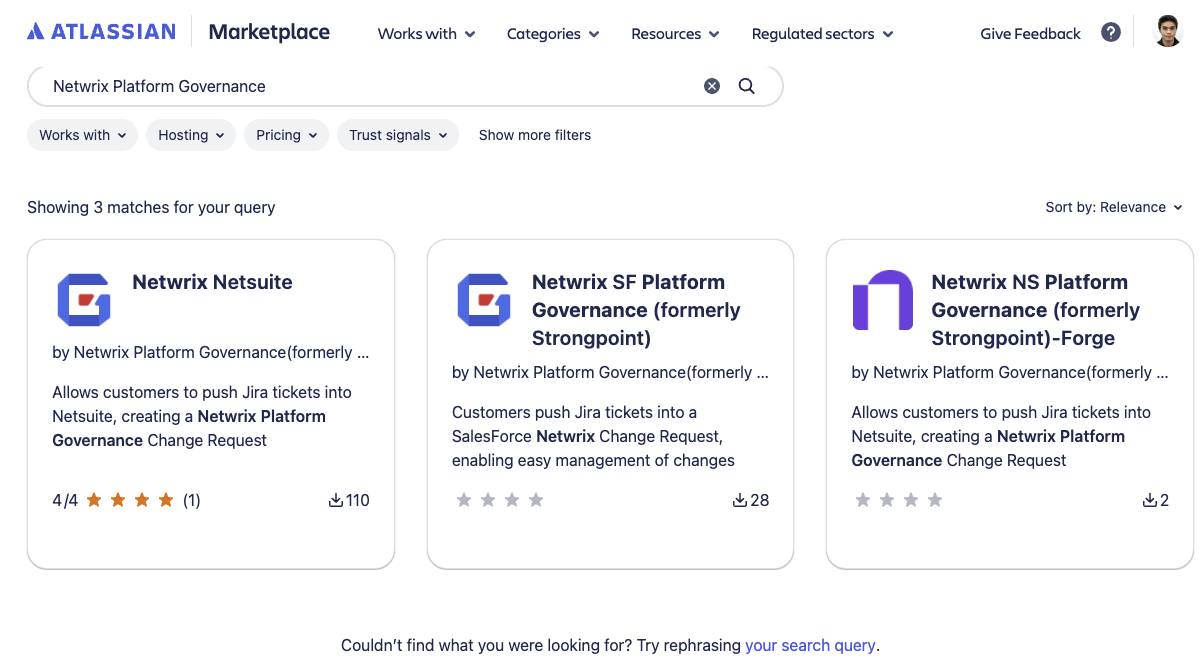Viewport: 1200px width, 663px height.
Task: Click the profile avatar in the top right
Action: (1168, 31)
